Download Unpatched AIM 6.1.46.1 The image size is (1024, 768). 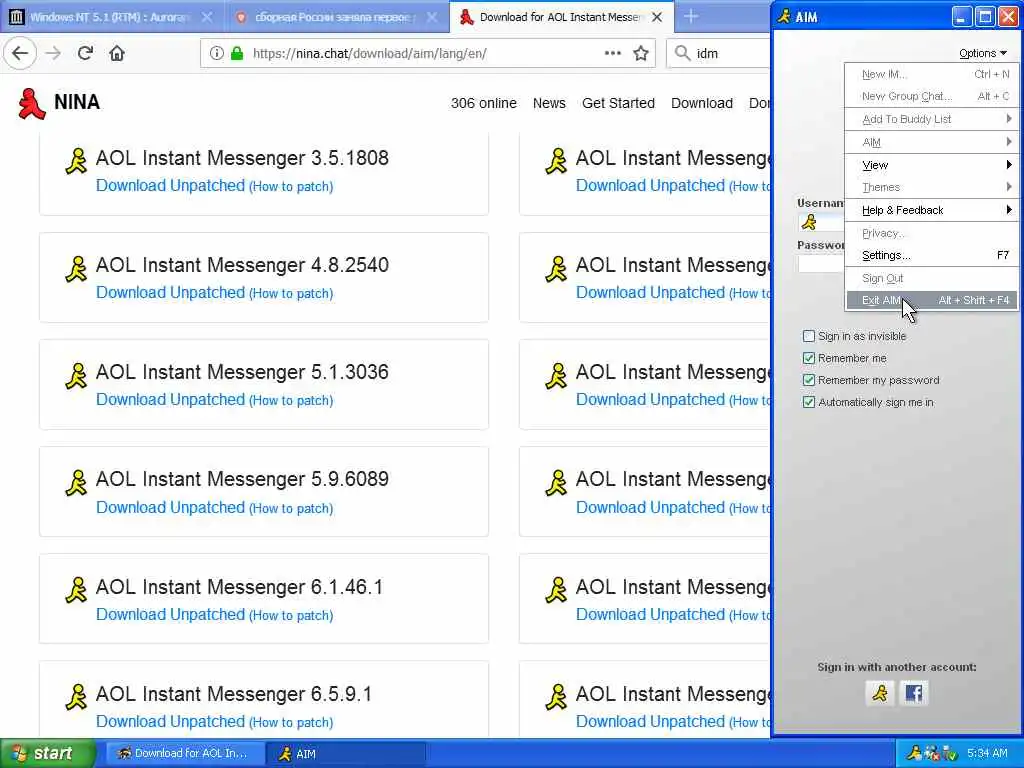(170, 615)
